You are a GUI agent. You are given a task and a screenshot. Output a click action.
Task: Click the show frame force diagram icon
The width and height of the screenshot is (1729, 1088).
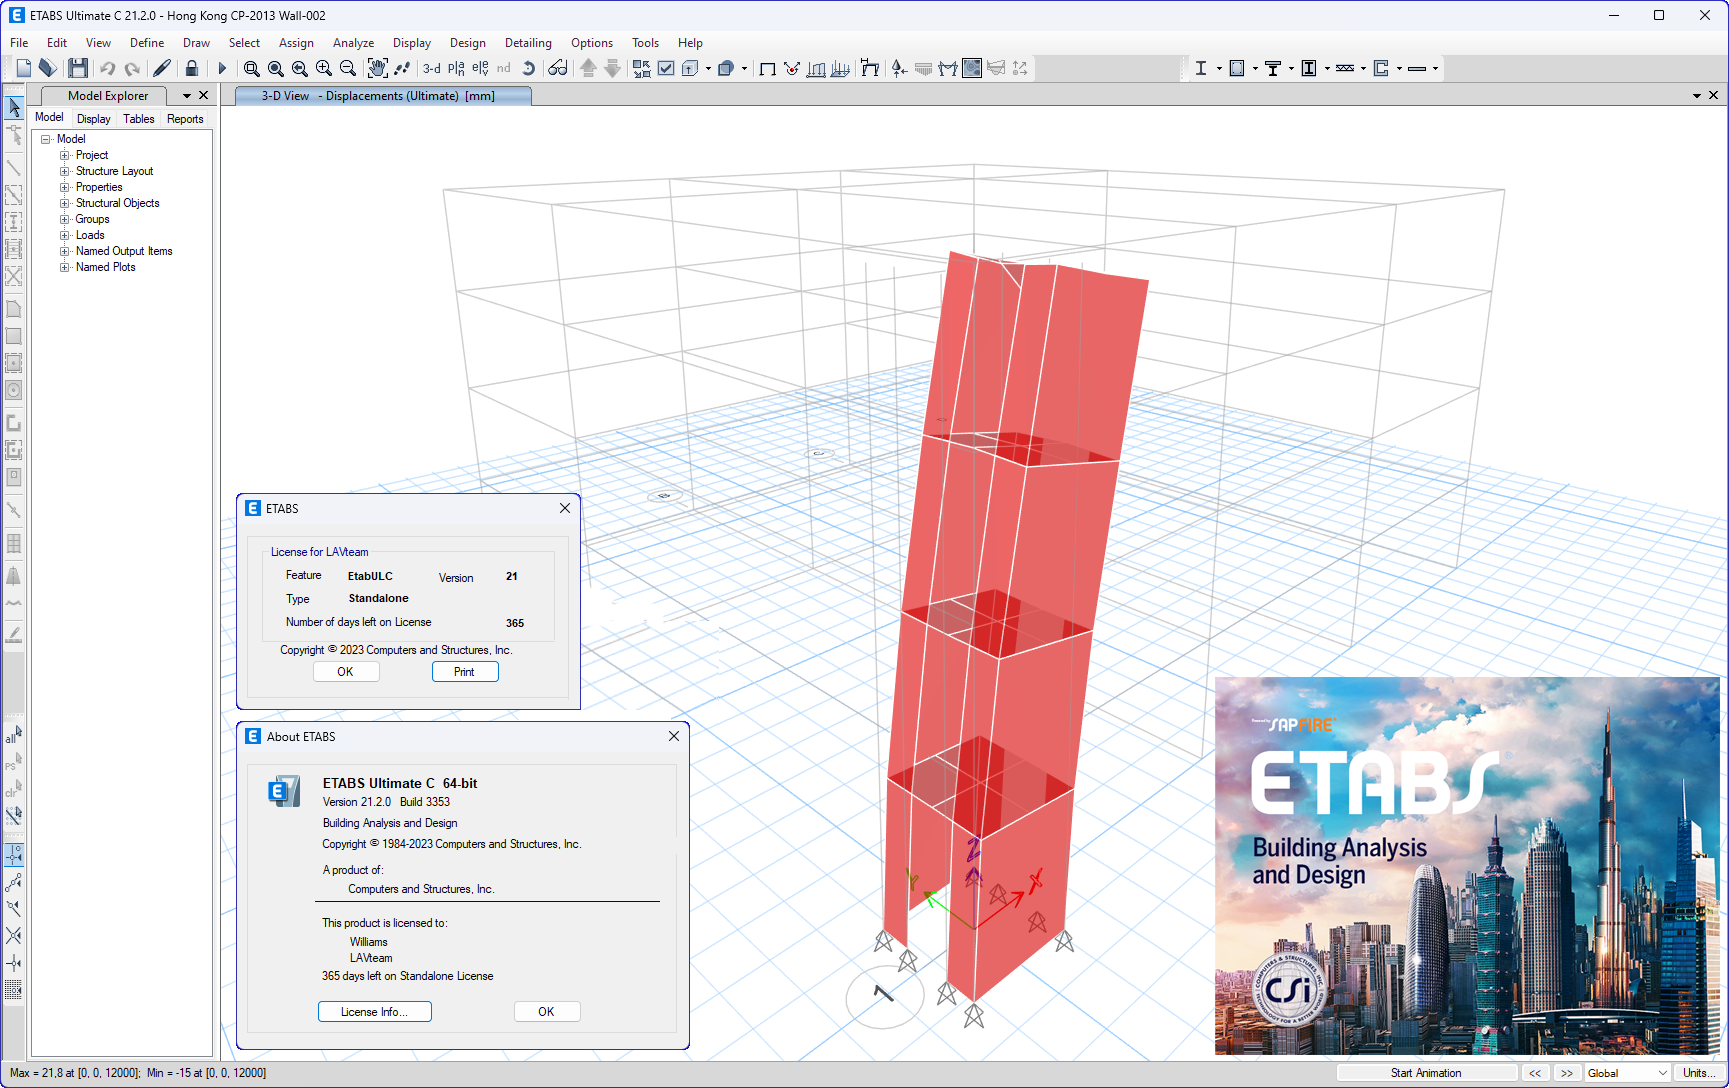click(948, 68)
